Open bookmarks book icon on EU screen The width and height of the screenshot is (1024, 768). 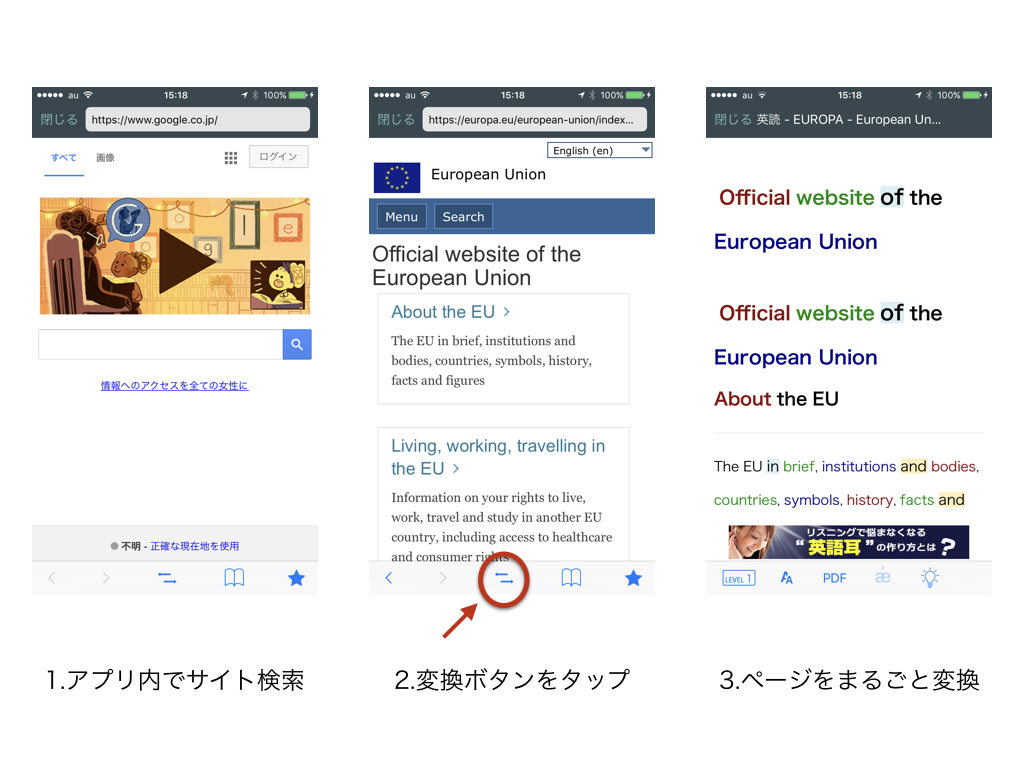(571, 577)
